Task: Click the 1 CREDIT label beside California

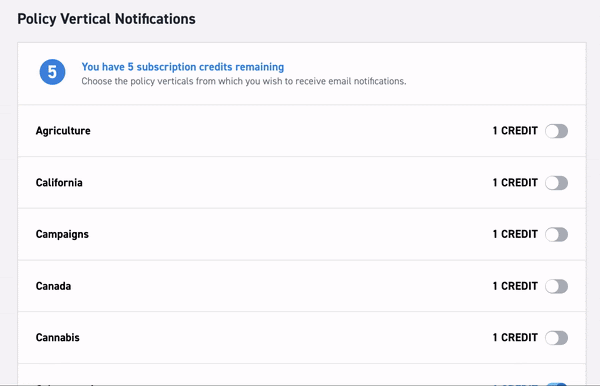Action: (x=515, y=182)
